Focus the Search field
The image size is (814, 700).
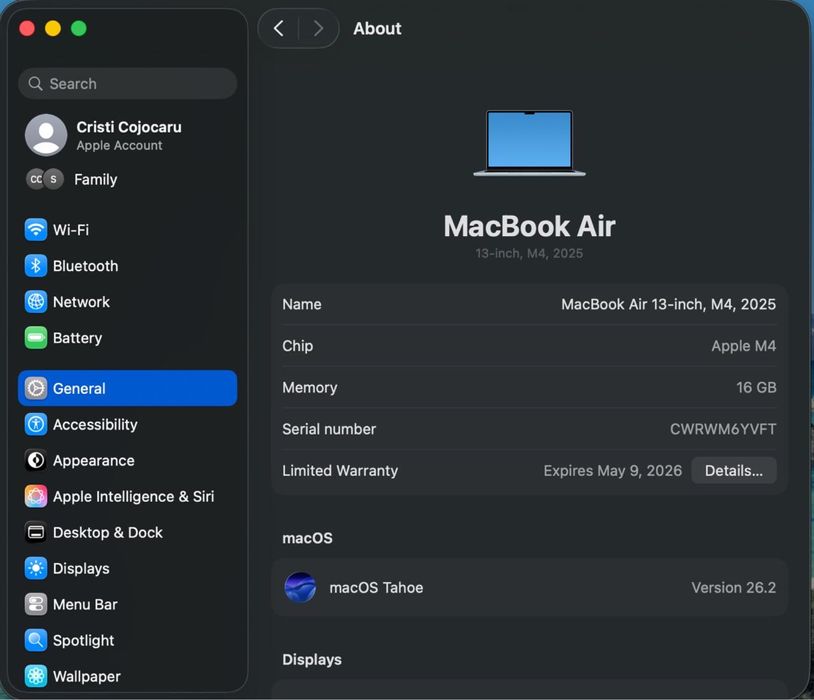128,84
